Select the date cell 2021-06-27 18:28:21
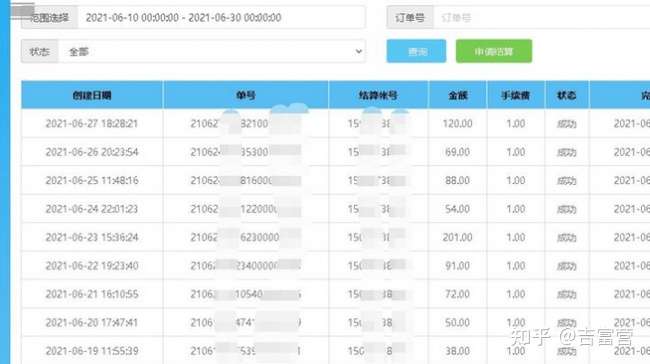650x364 pixels. [92, 124]
